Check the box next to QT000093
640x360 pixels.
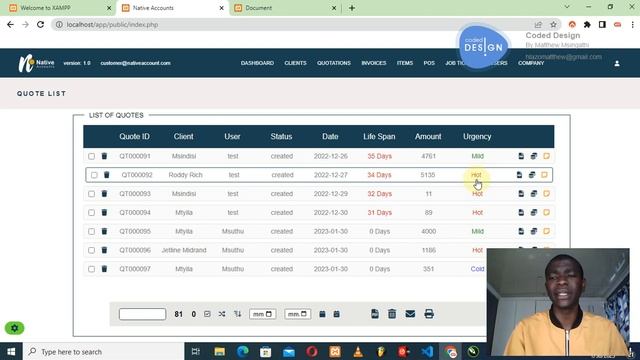[91, 193]
